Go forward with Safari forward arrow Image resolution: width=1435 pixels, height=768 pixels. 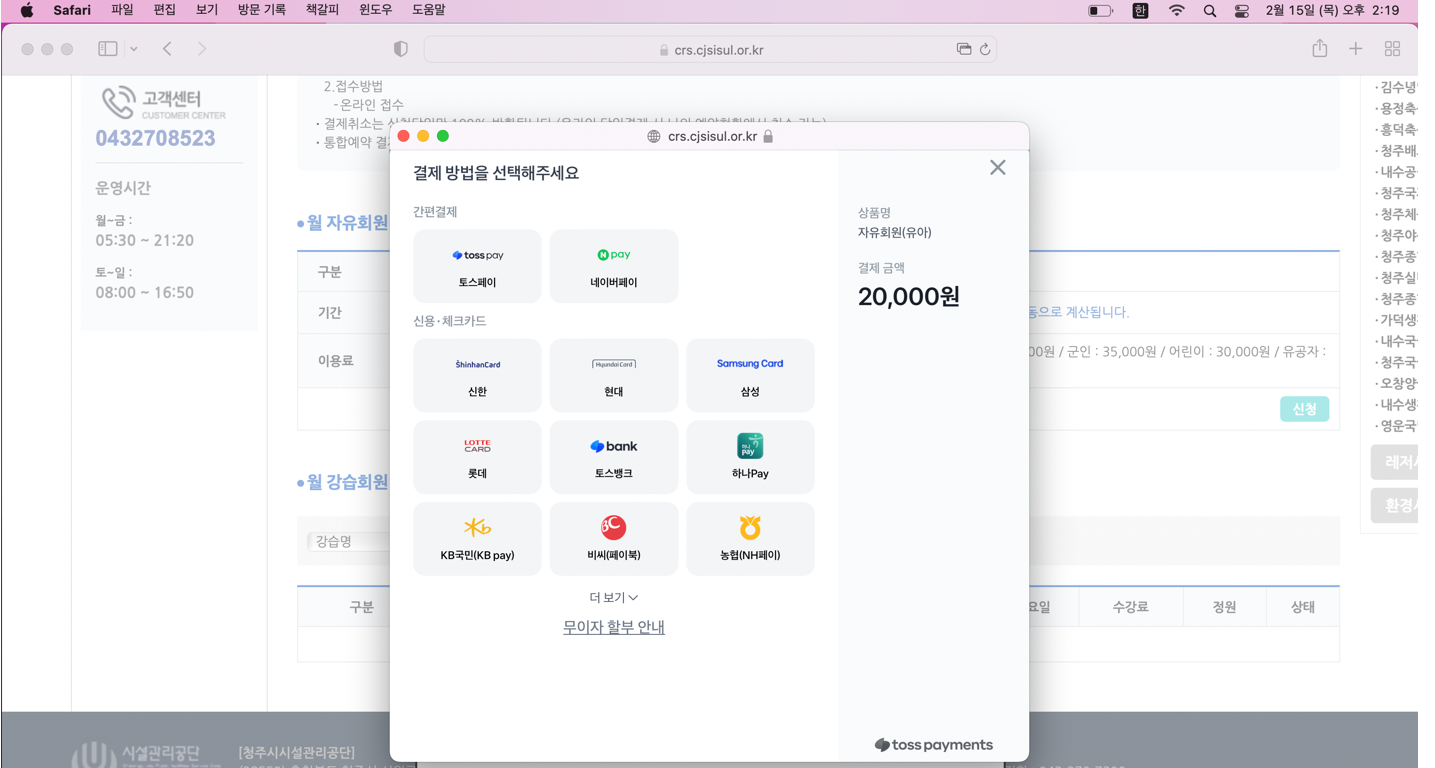(x=202, y=49)
